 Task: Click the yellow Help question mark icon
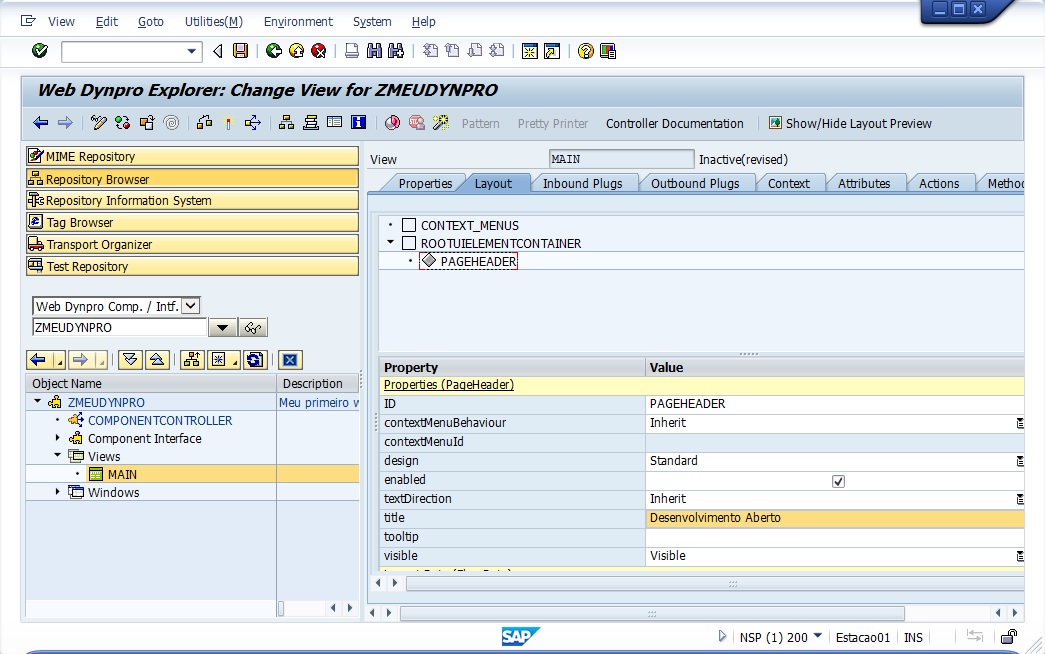586,51
